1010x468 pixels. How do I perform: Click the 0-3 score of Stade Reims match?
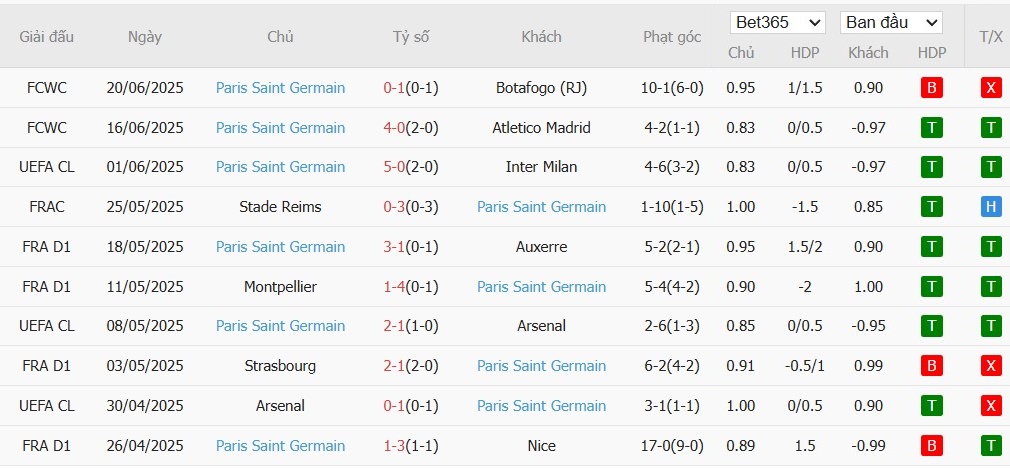(x=394, y=207)
